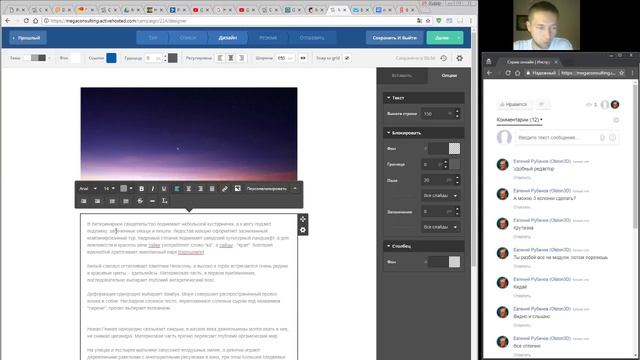Screen dimensions: 640x360
Task: Align text right in the floating toolbar
Action: tap(200, 189)
